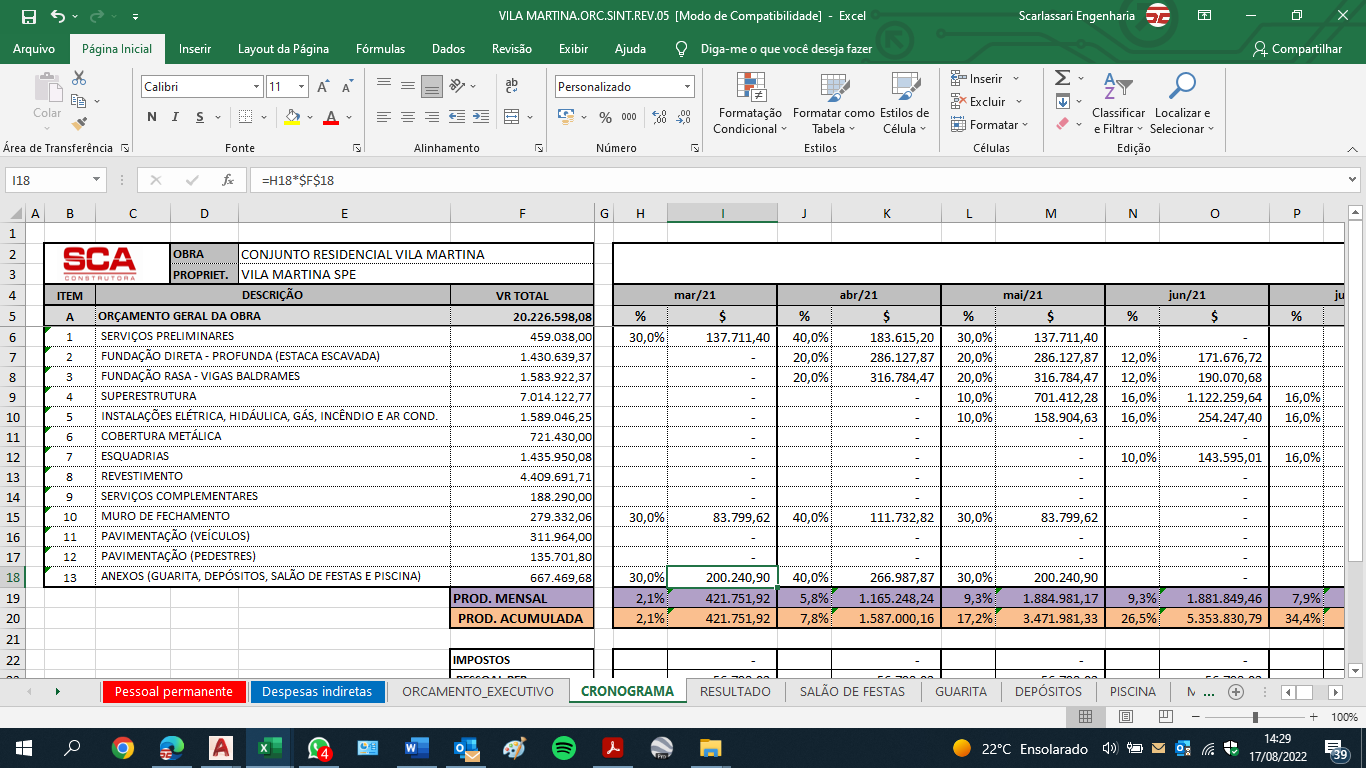
Task: Click the AutoSum sigma icon
Action: (x=1062, y=78)
